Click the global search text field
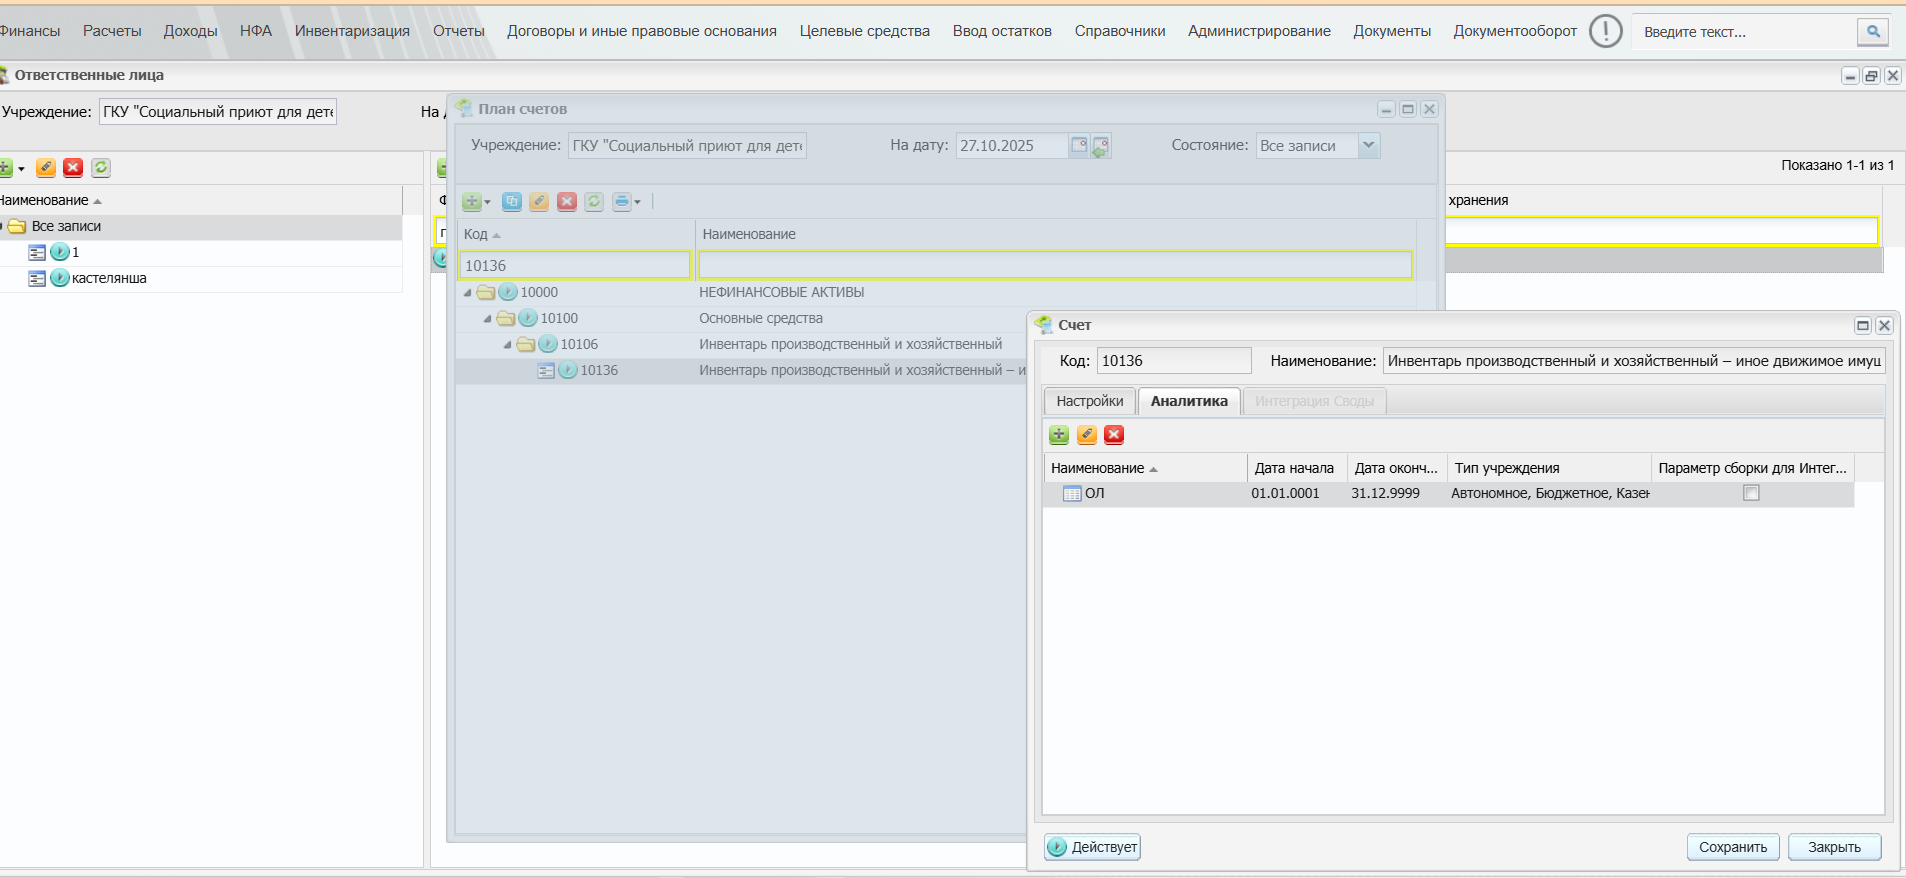This screenshot has width=1906, height=878. pyautogui.click(x=1744, y=32)
